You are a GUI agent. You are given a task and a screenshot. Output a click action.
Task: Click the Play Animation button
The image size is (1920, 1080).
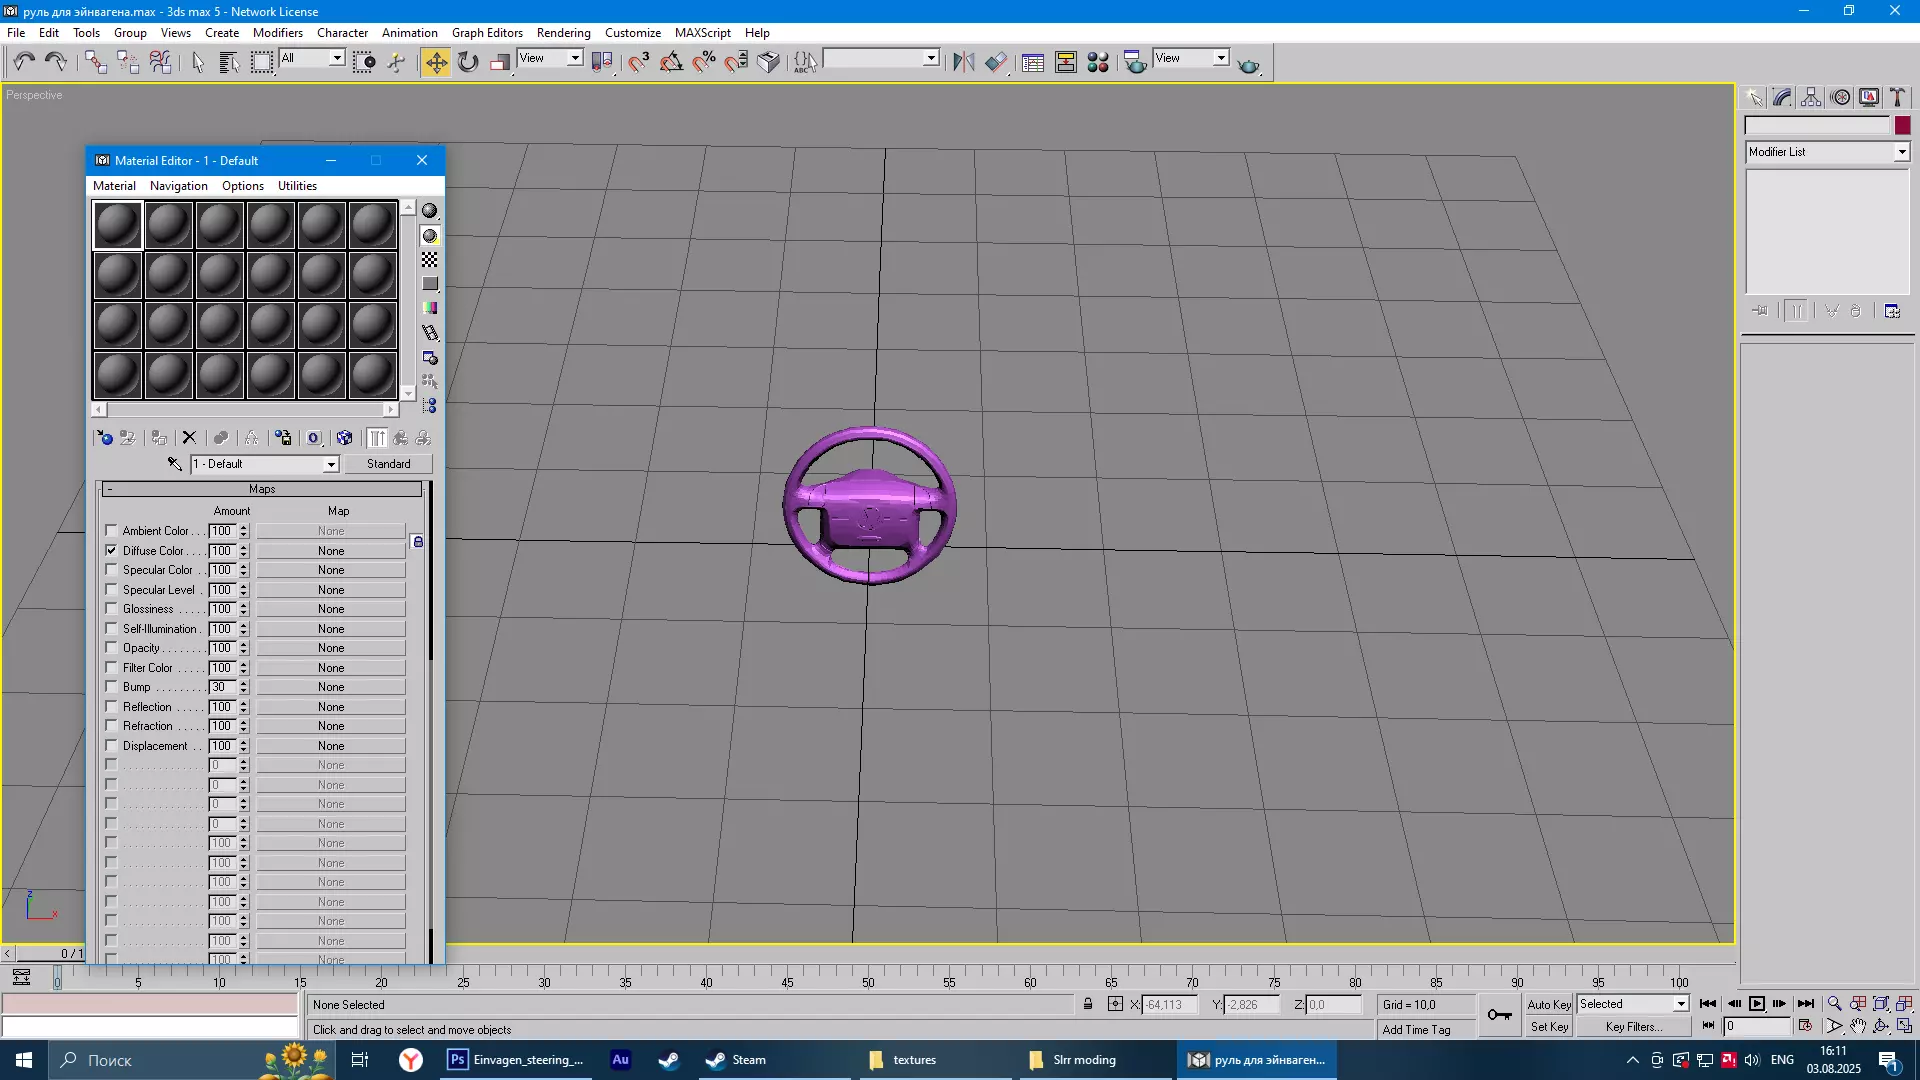(1757, 1004)
